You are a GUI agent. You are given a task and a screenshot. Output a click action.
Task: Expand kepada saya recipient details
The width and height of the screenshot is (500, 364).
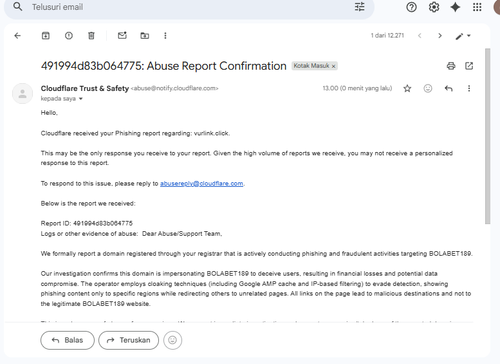tap(81, 99)
